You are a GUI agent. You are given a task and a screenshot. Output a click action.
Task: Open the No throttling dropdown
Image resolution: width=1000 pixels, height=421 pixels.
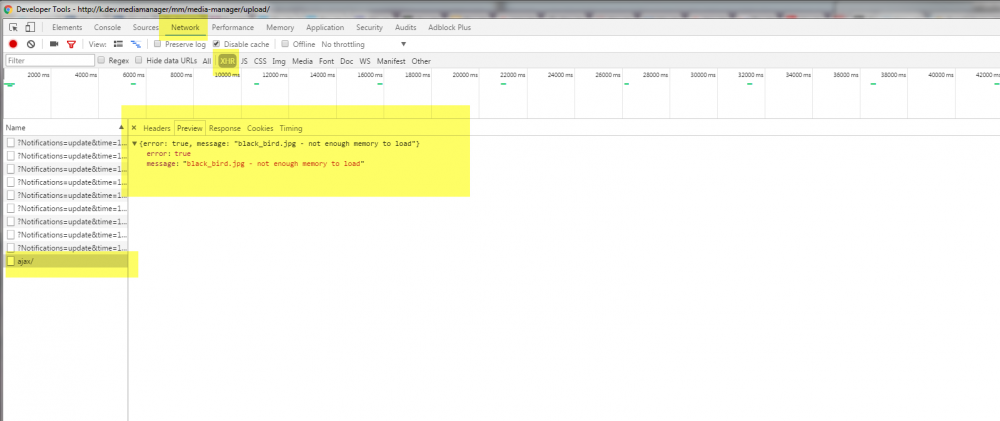[364, 45]
